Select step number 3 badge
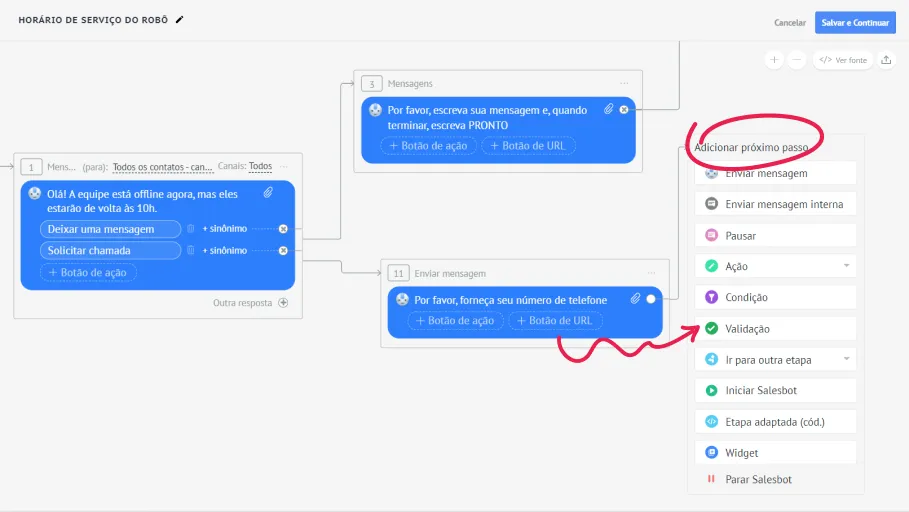The height and width of the screenshot is (512, 909). [372, 83]
